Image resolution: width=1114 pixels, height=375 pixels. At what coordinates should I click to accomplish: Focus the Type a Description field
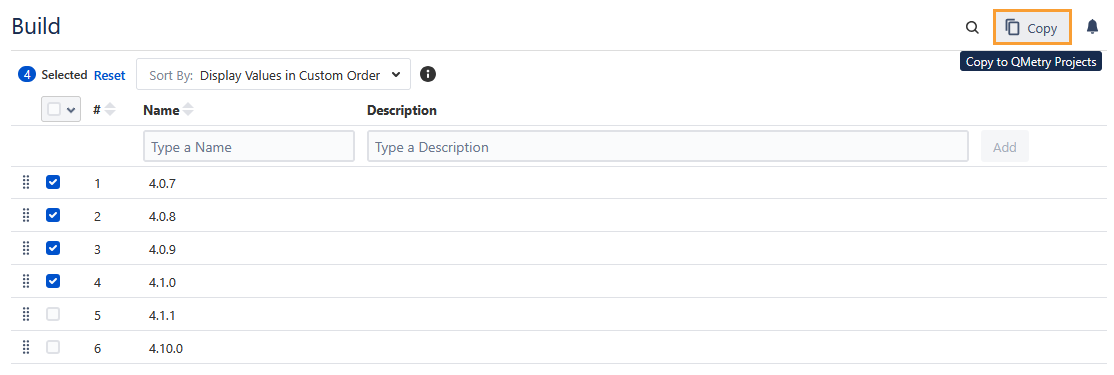[668, 146]
